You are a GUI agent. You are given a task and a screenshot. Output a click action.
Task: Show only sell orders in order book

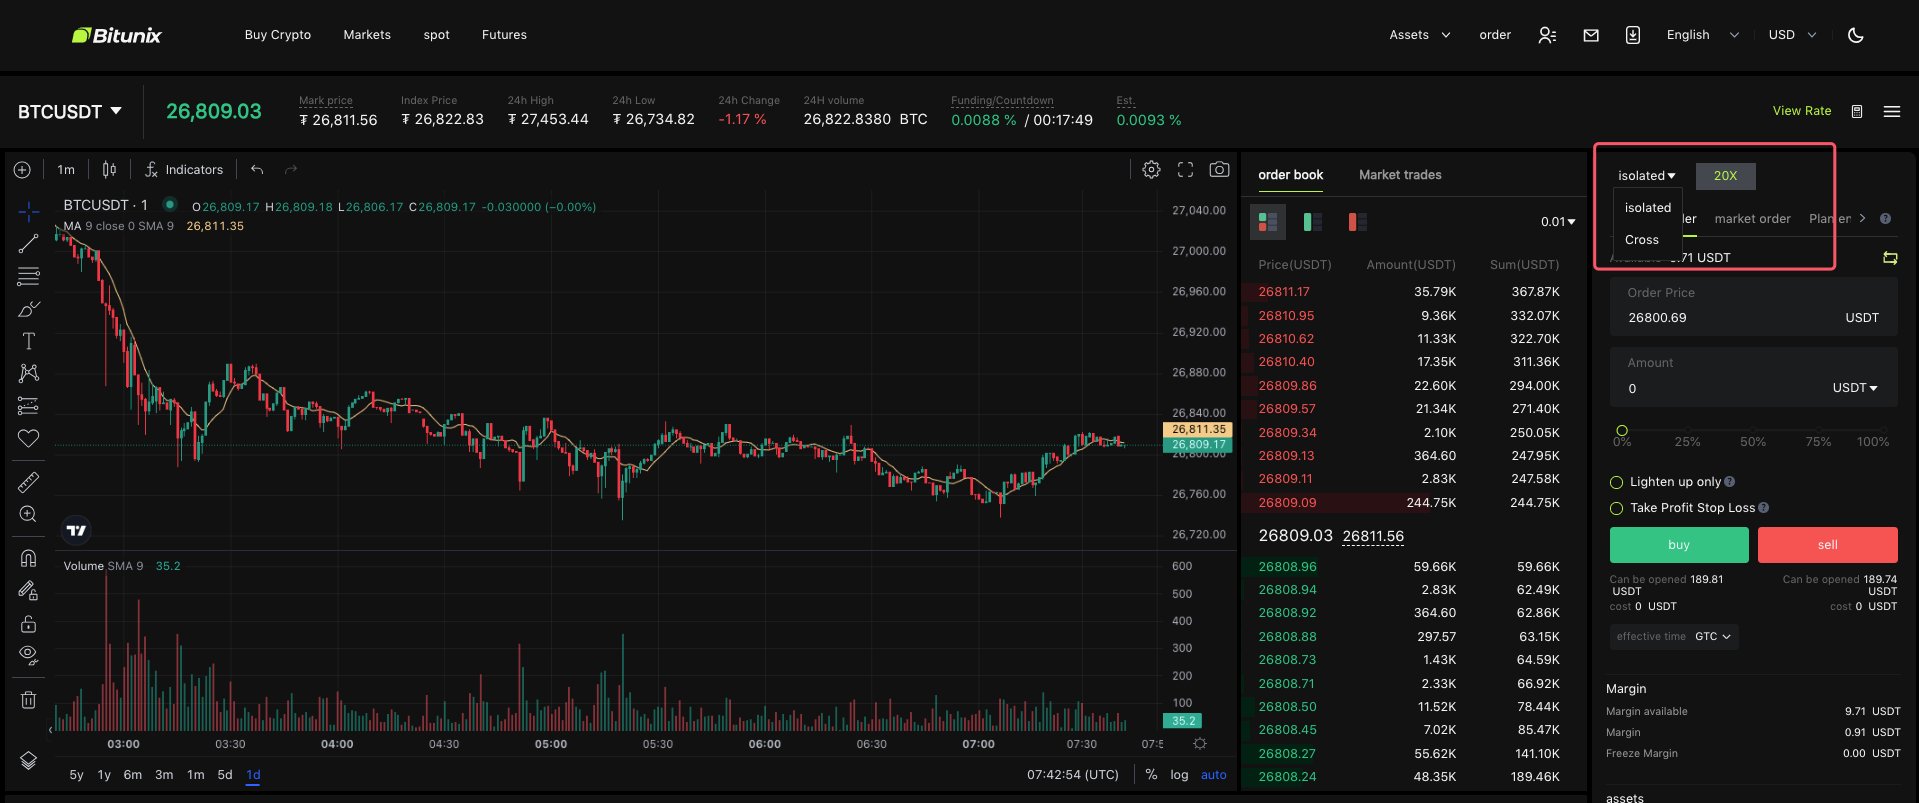click(1357, 222)
